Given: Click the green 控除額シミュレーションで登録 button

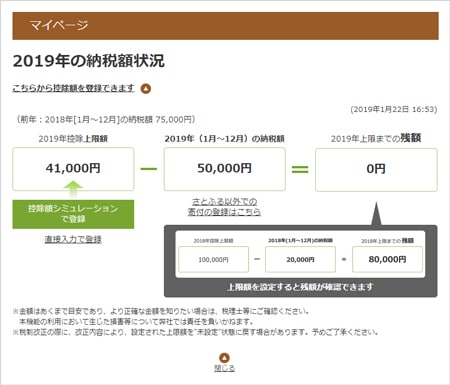Looking at the screenshot, I should click(x=73, y=214).
